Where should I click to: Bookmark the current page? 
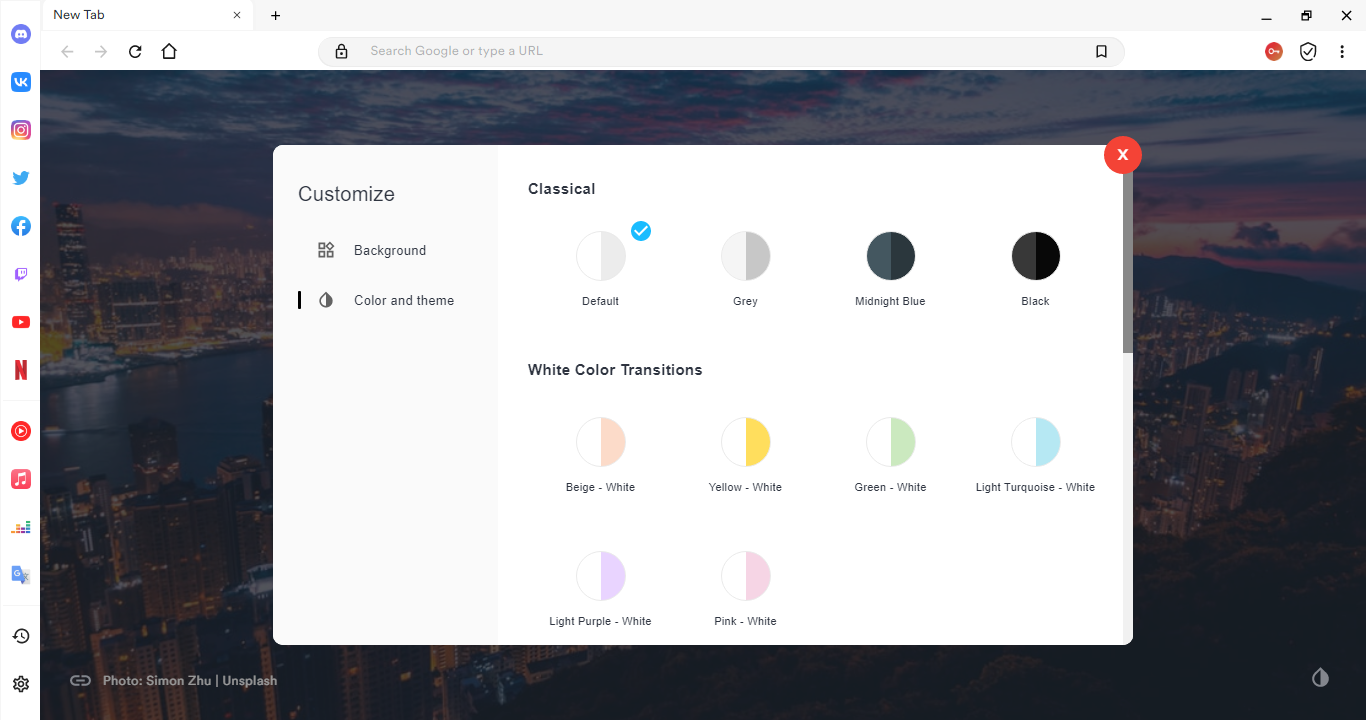(x=1101, y=51)
